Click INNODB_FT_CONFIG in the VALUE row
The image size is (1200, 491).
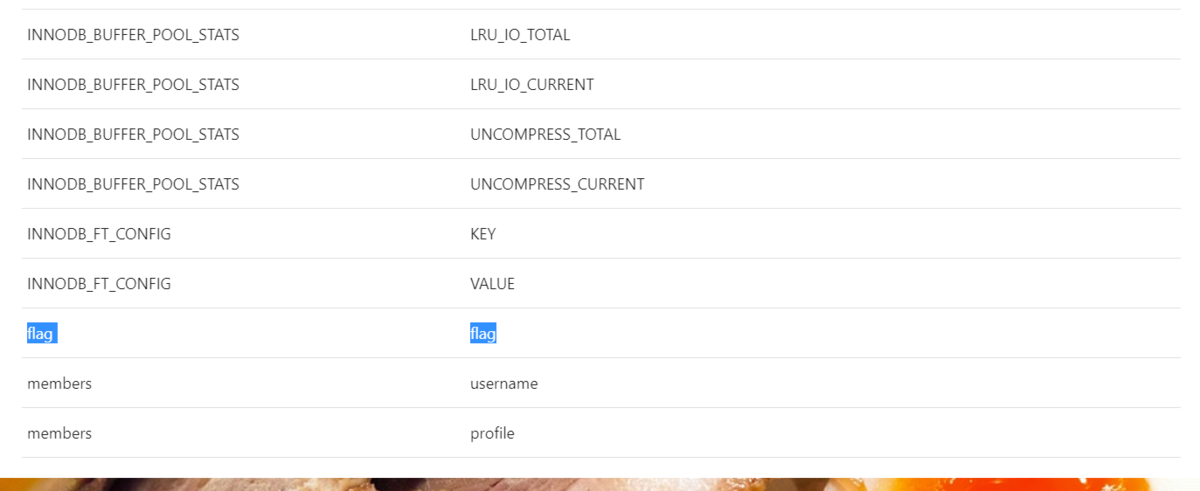[99, 284]
